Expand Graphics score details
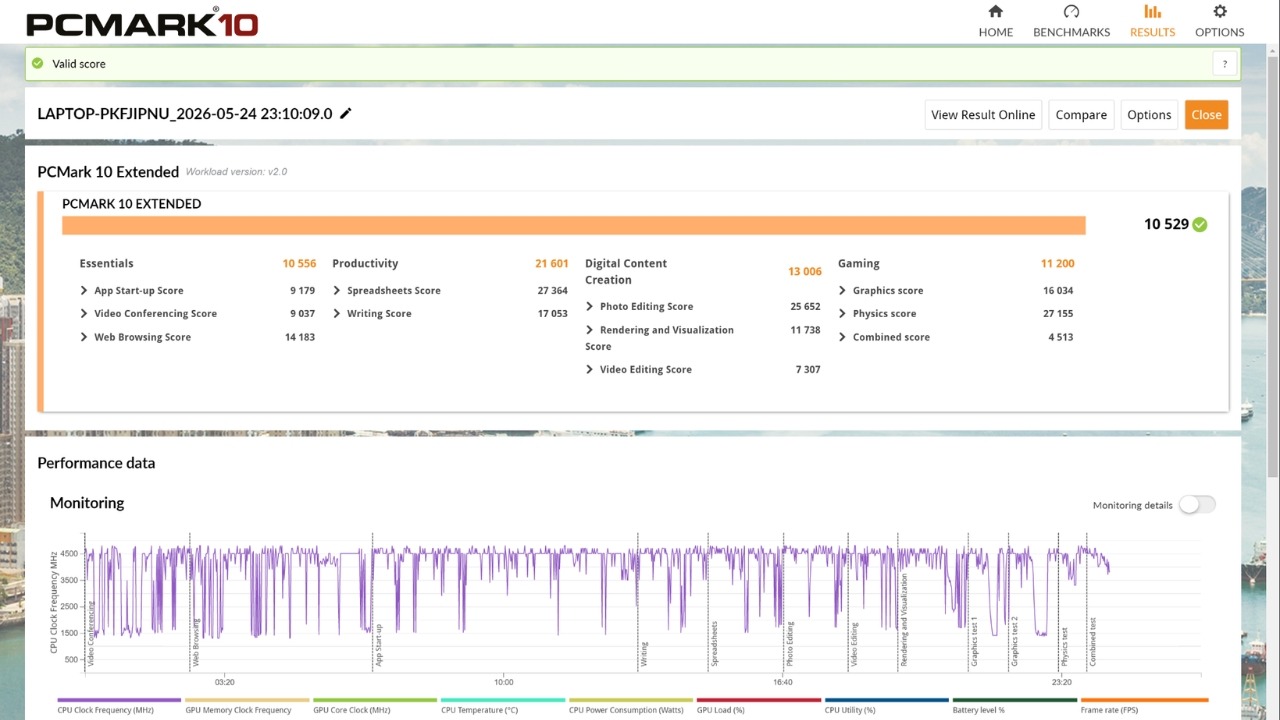Viewport: 1280px width, 720px height. 843,291
